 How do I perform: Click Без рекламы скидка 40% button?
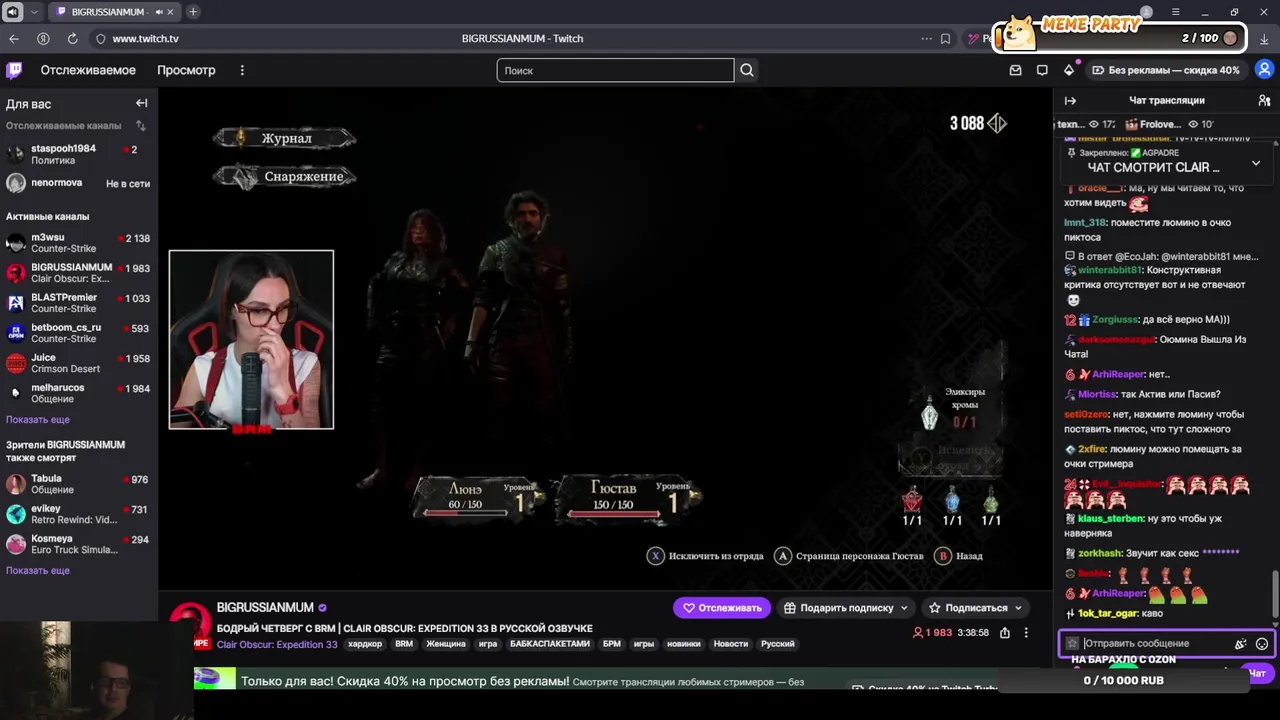pyautogui.click(x=1166, y=70)
